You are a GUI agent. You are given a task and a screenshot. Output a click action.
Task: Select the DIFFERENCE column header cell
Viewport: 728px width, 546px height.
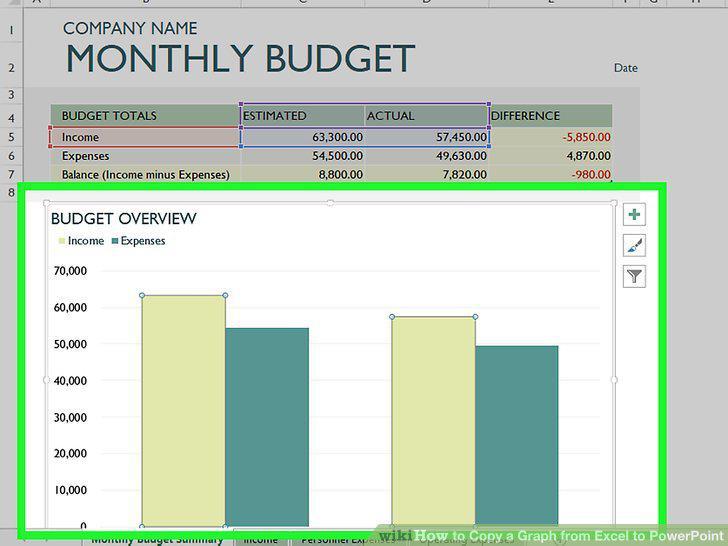[x=551, y=116]
